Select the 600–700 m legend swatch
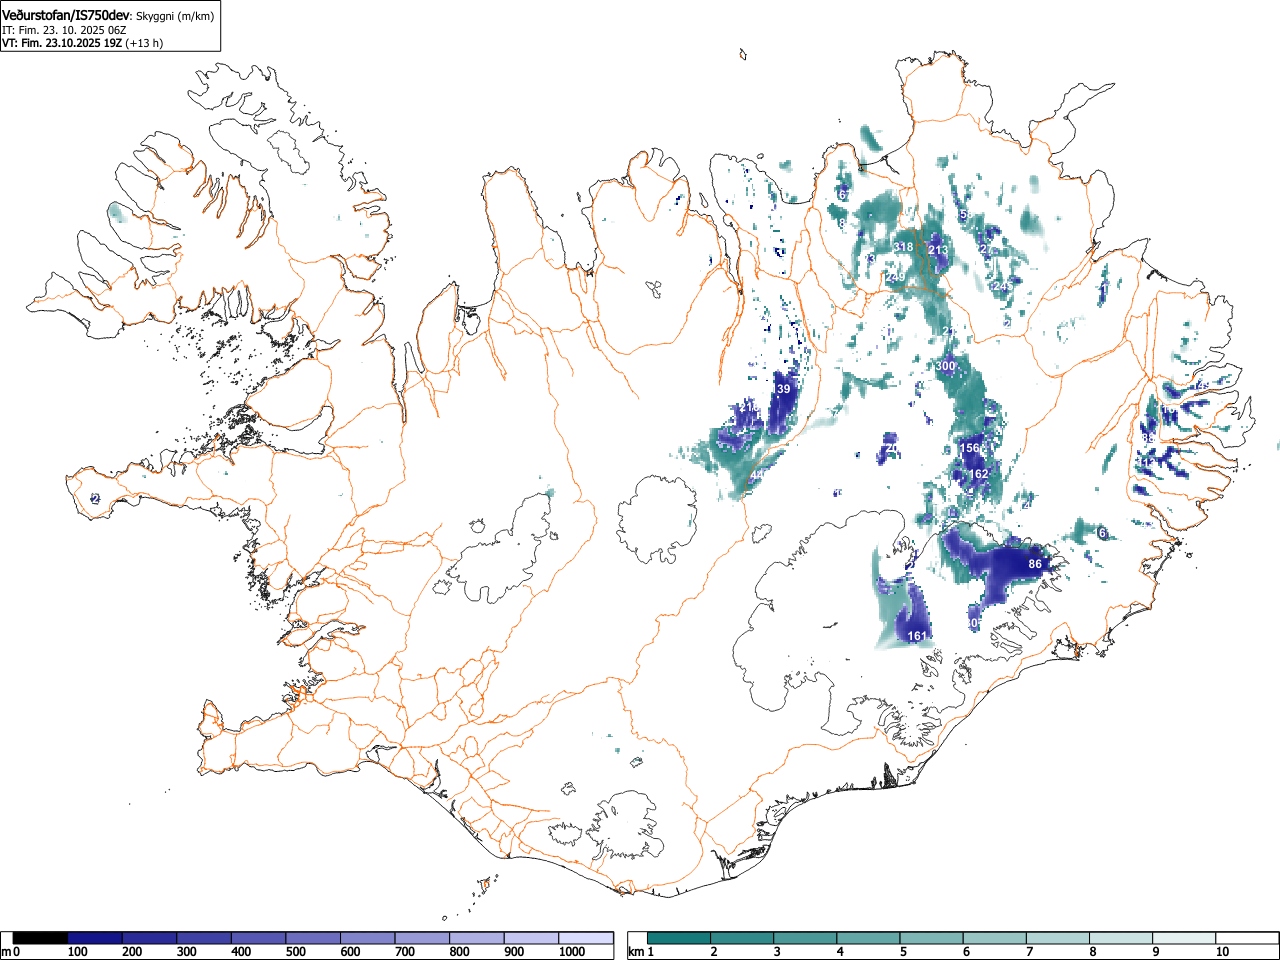Image resolution: width=1280 pixels, height=960 pixels. [x=368, y=938]
